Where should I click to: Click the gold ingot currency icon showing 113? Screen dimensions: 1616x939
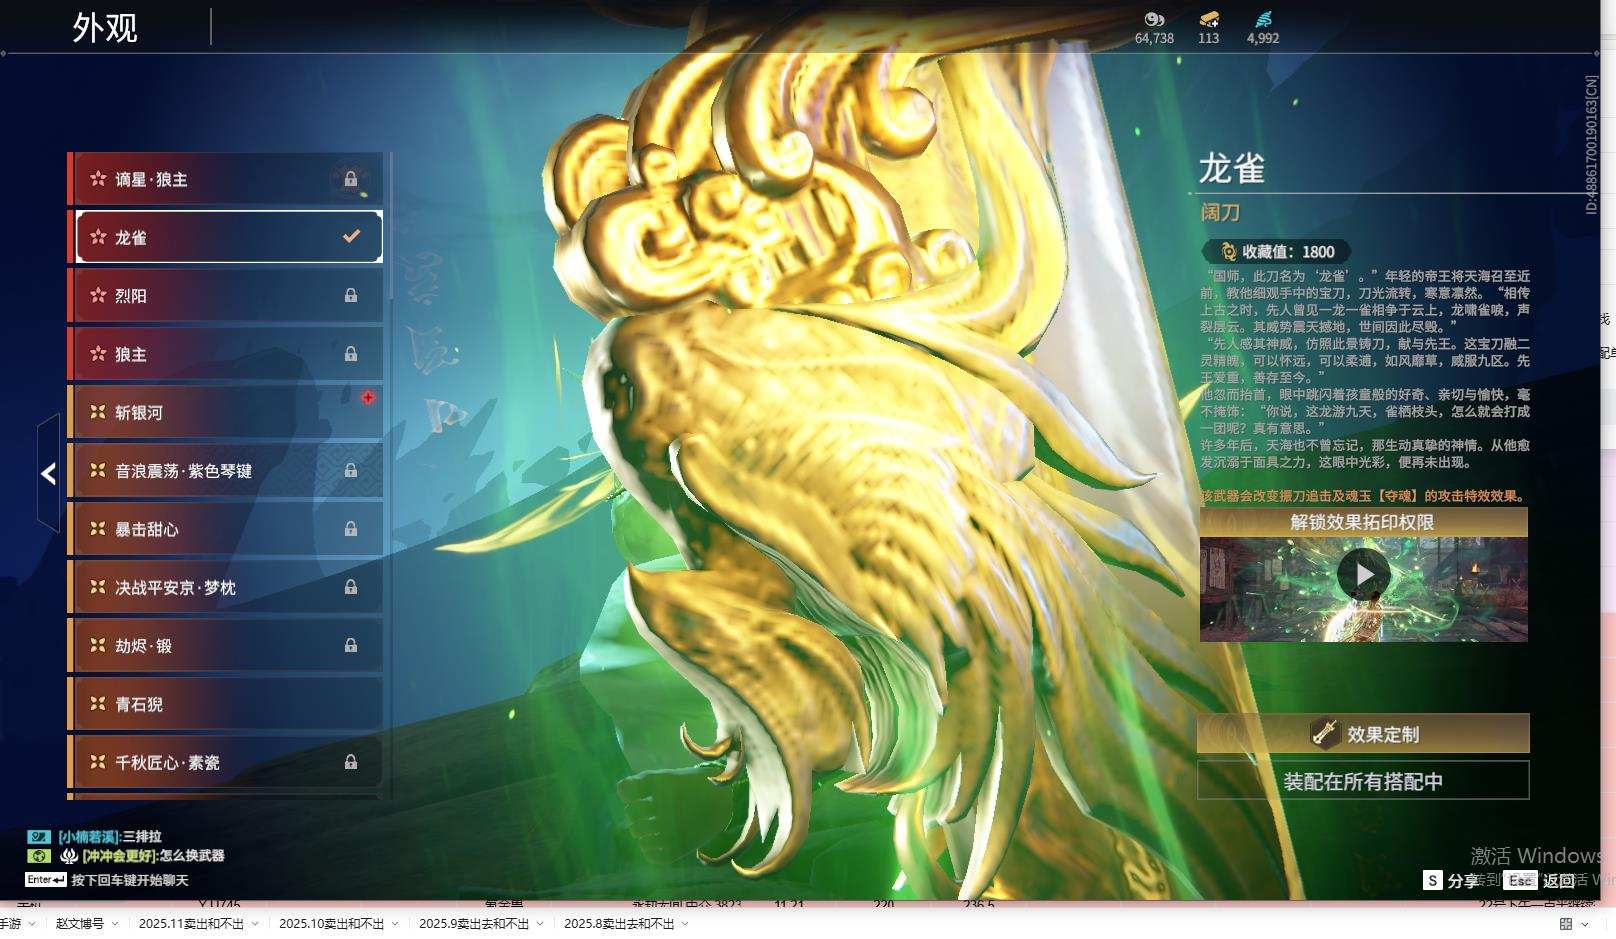[x=1210, y=18]
